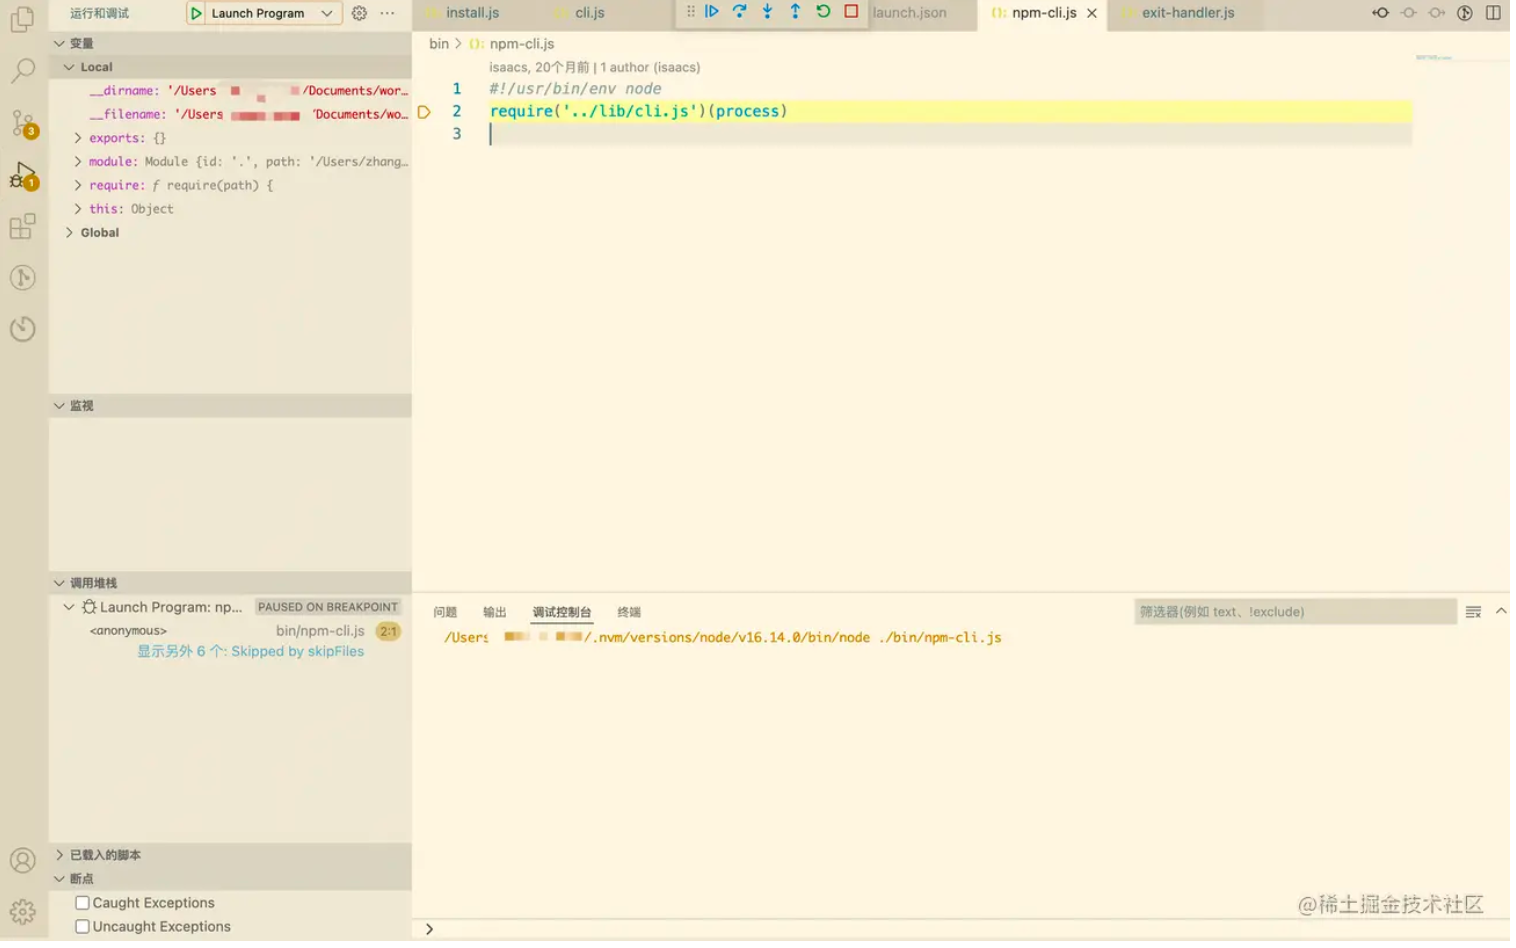Switch to the launch.json tab

click(x=909, y=13)
